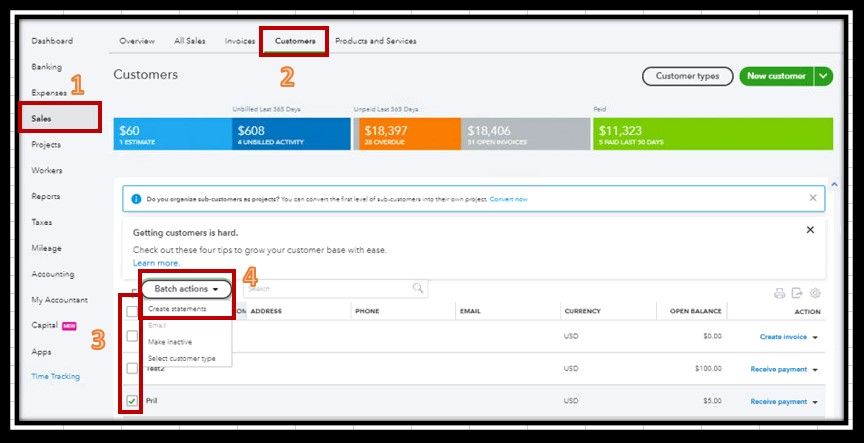Click Receive payment for Pril
Screen dimensions: 864x443
point(779,402)
